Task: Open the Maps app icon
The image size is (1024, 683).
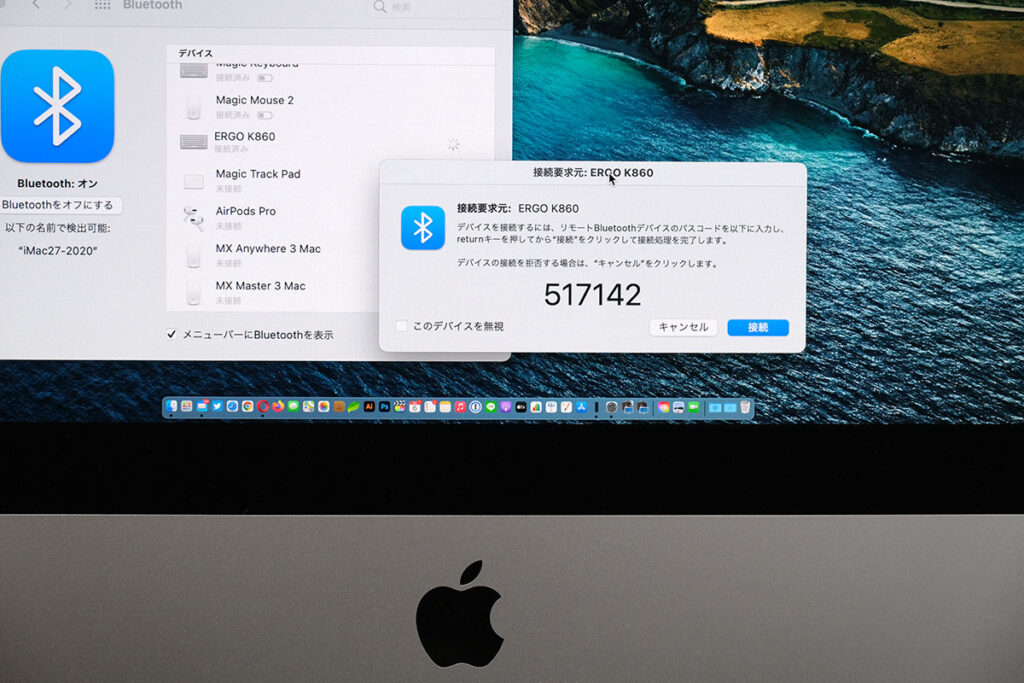Action: (308, 406)
